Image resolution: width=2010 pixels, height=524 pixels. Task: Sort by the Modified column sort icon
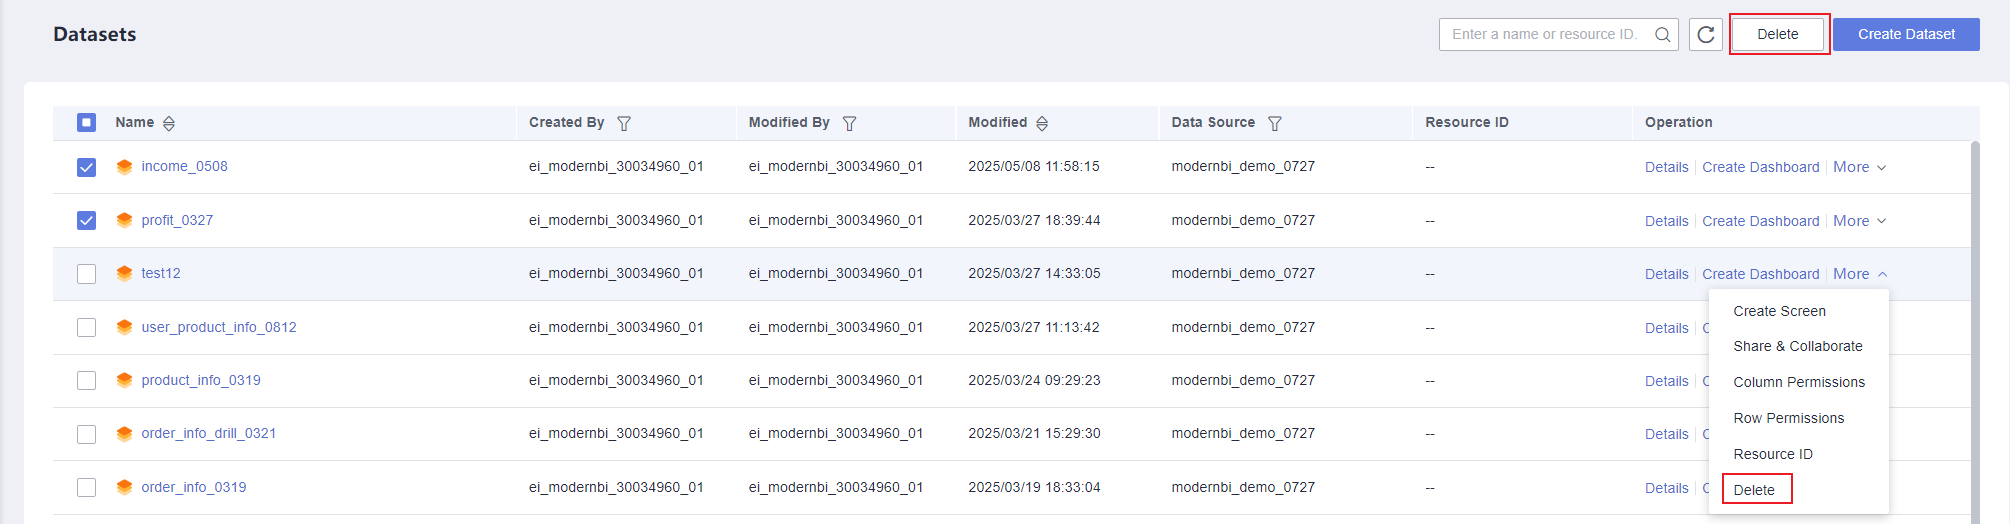point(1042,123)
